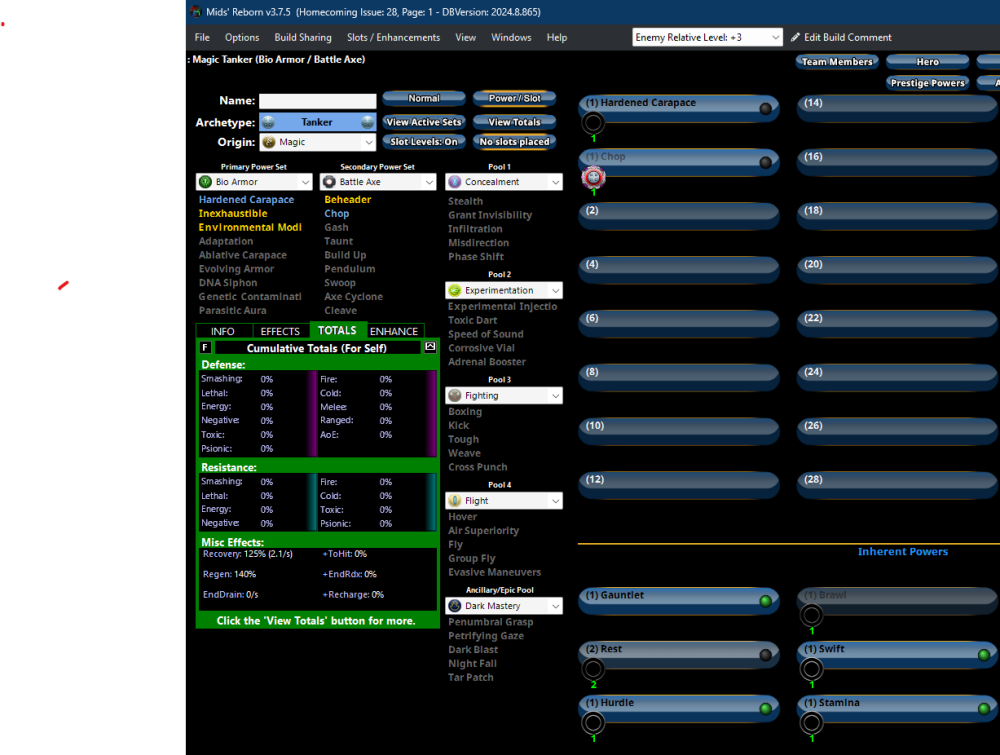This screenshot has height=755, width=1000.
Task: Click the empty enhancement slot under Stamina
Action: 811,723
